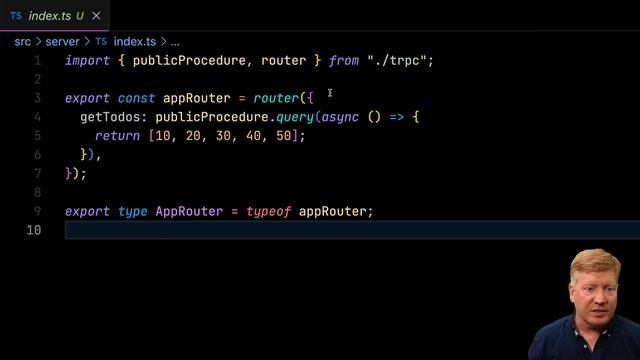Click the "import" keyword on line 1
The width and height of the screenshot is (640, 360).
(x=87, y=61)
